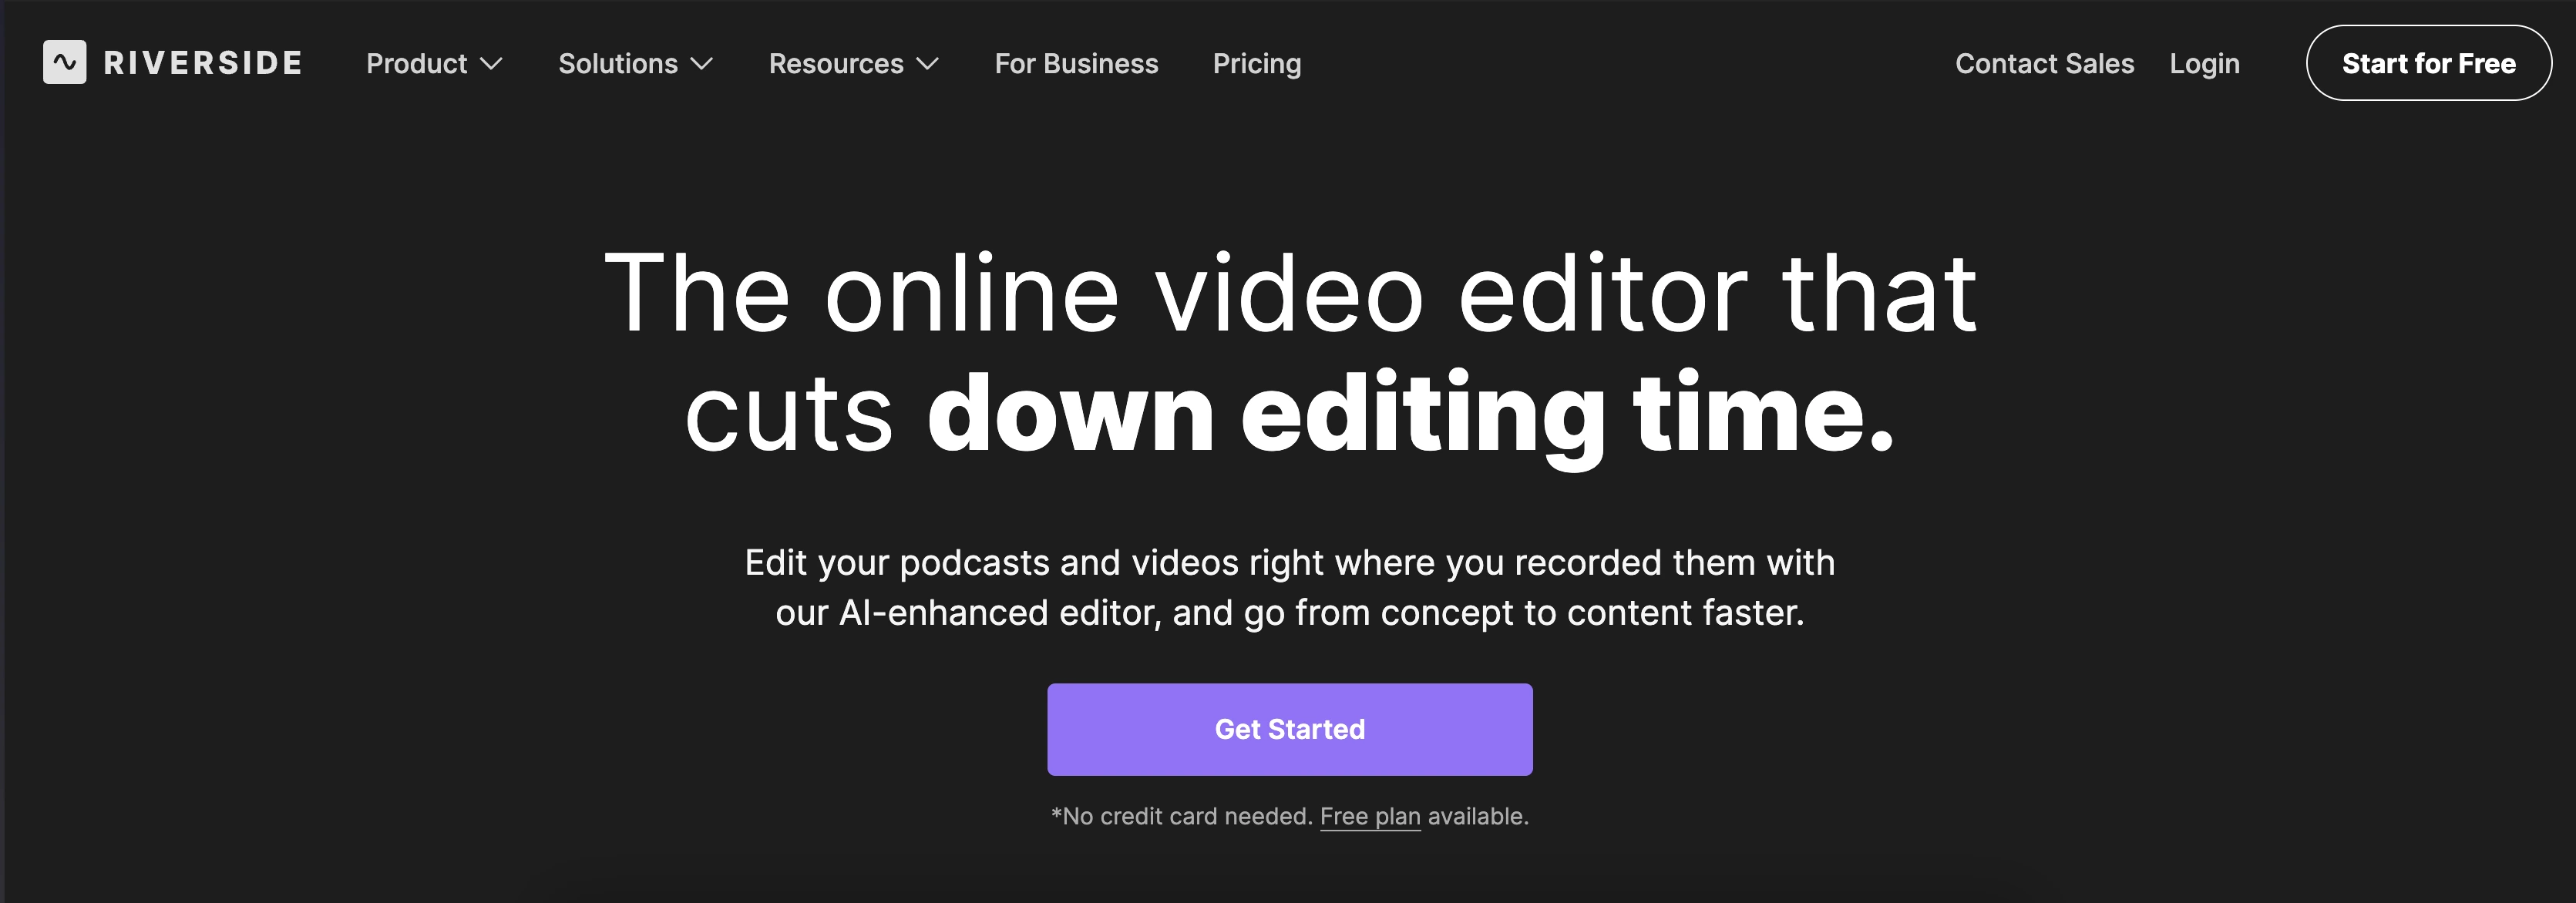The height and width of the screenshot is (903, 2576).
Task: Click the "AI-enhanced editor" description line
Action: click(1289, 613)
